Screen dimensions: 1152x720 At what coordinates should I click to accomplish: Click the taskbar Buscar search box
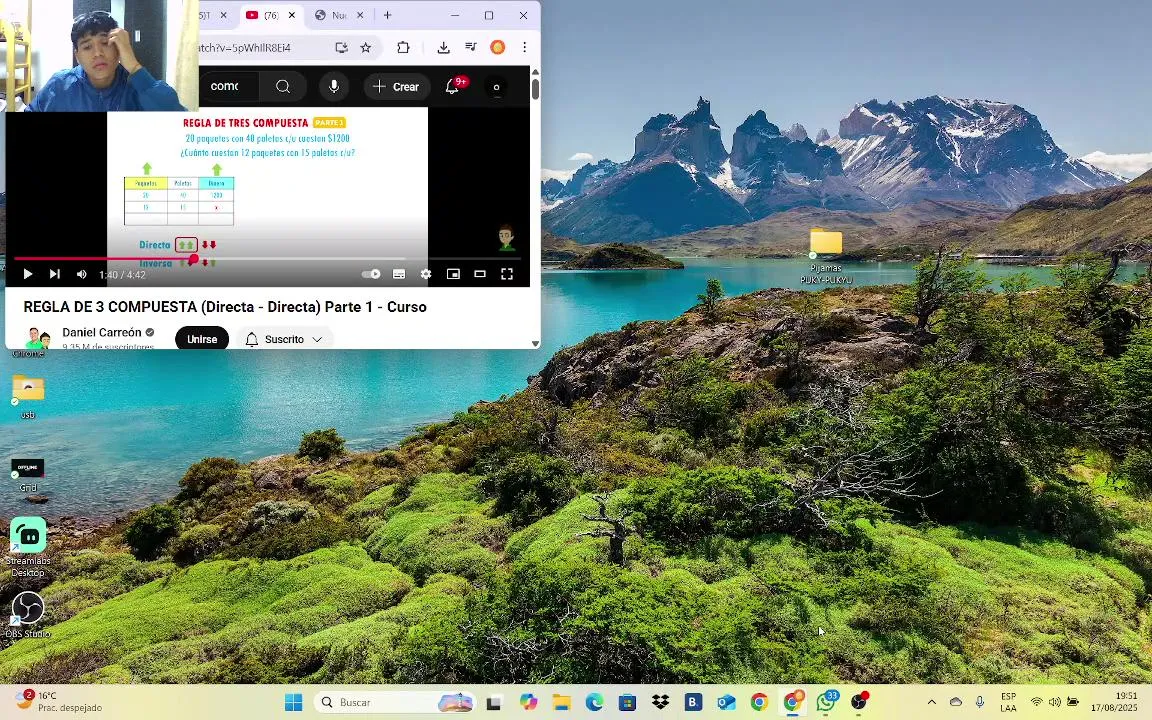click(395, 702)
